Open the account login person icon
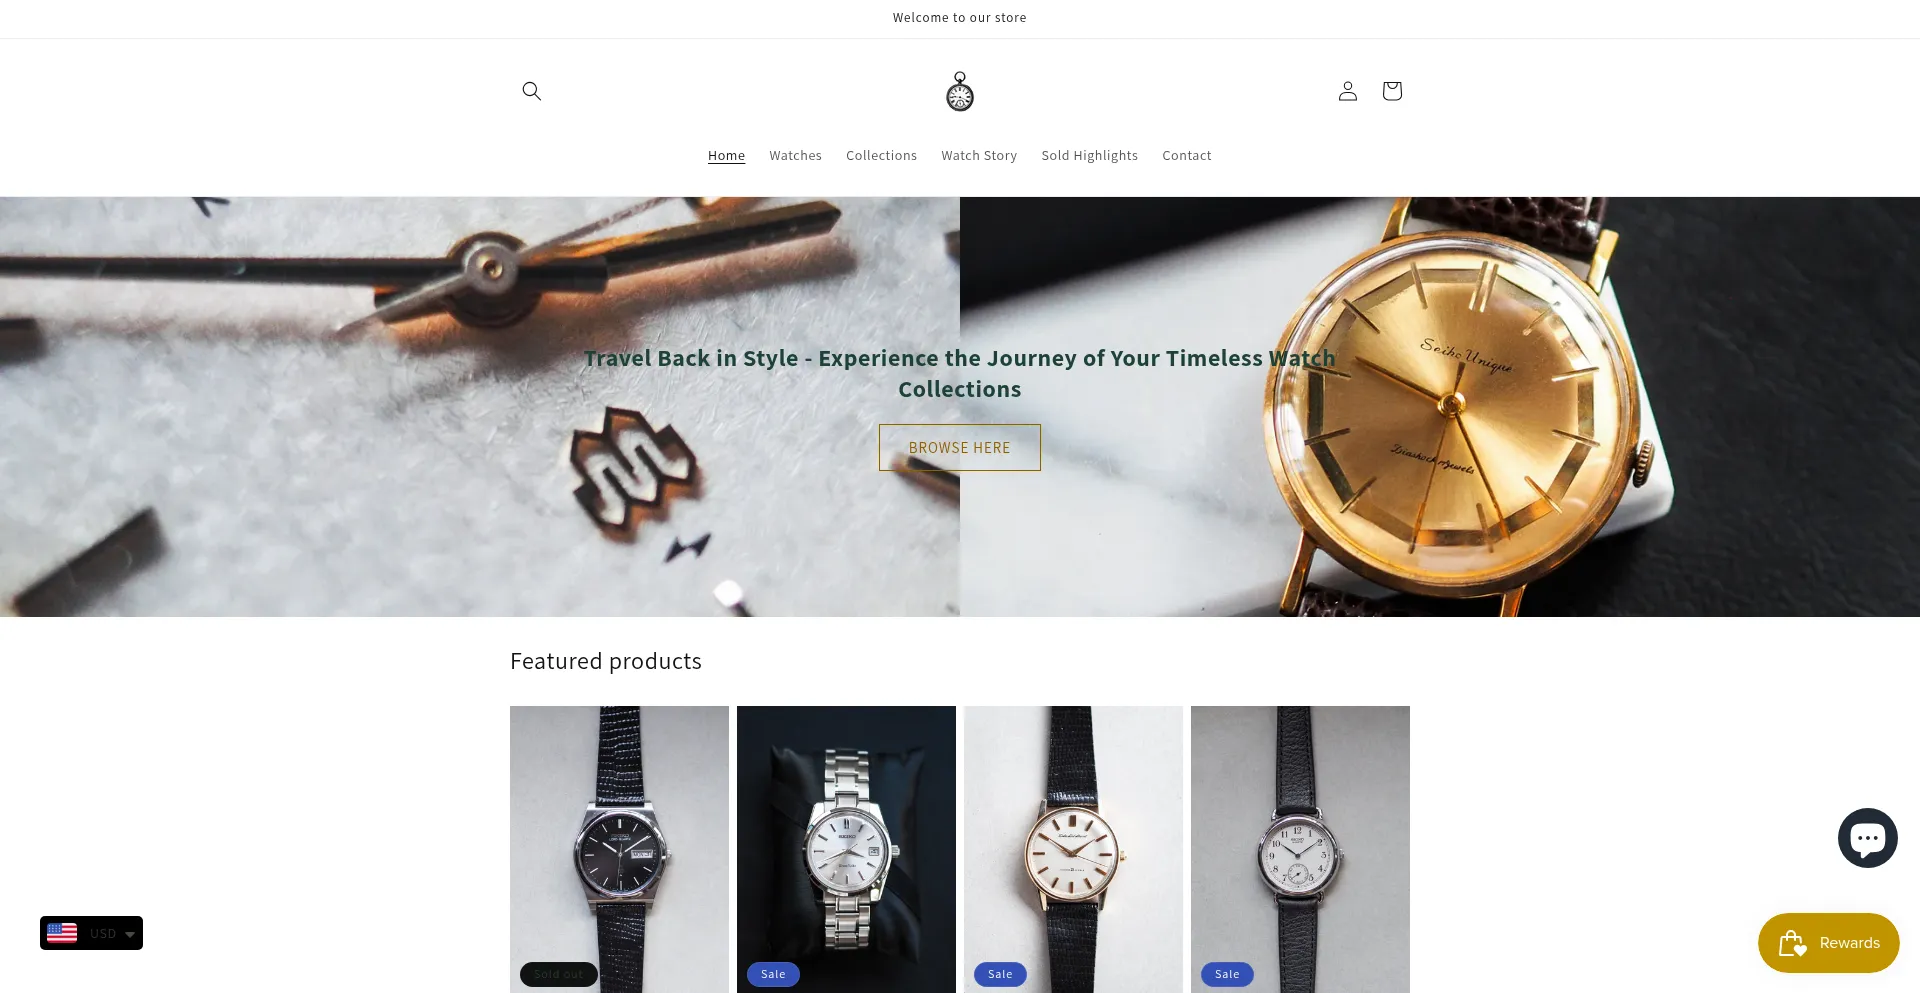The image size is (1920, 993). pos(1348,91)
